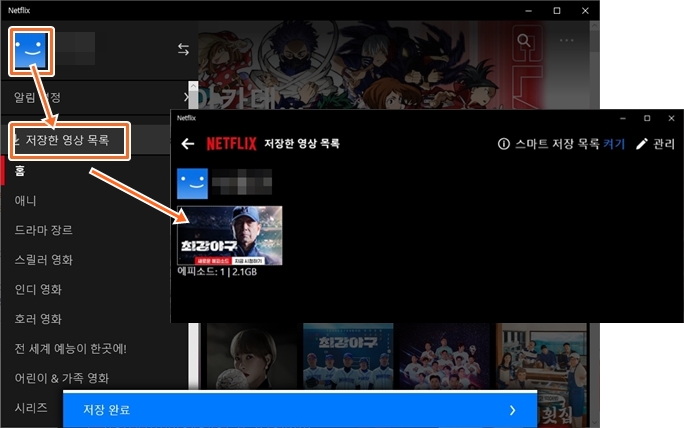The width and height of the screenshot is (684, 428).
Task: Select 시리즈 category
Action: tap(31, 407)
